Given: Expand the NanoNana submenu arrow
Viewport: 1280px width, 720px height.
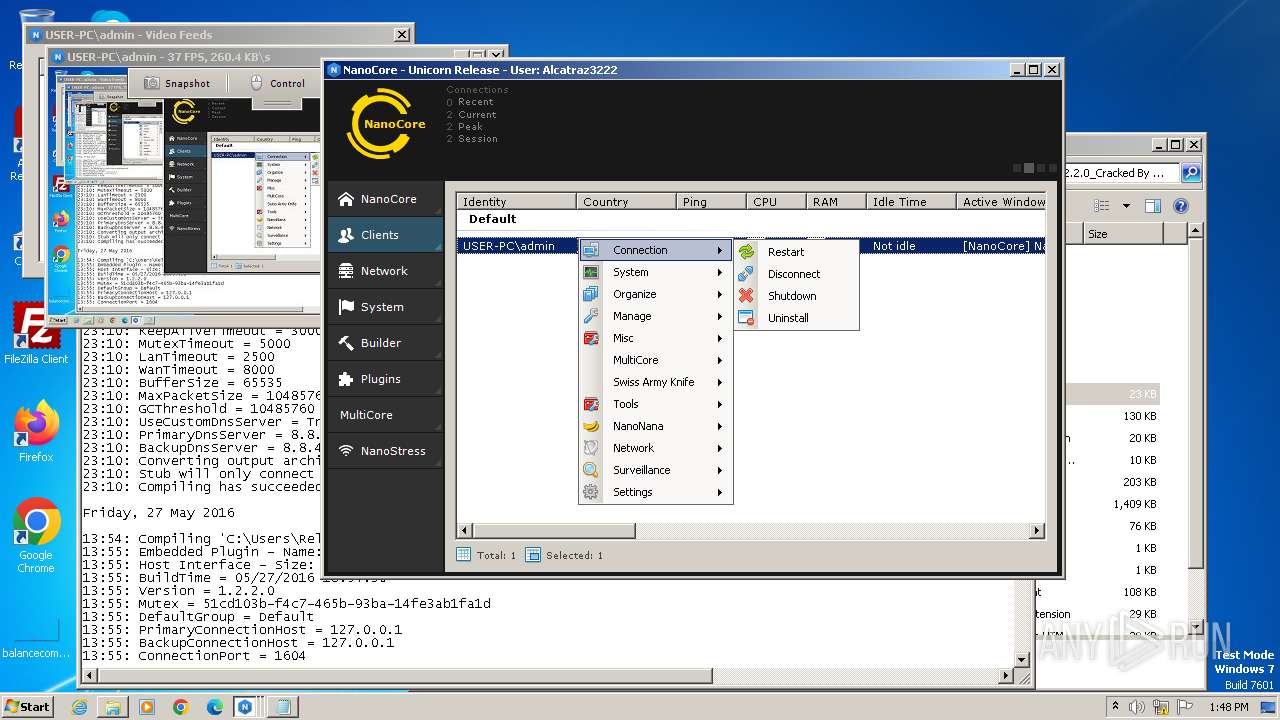Looking at the screenshot, I should click(720, 426).
